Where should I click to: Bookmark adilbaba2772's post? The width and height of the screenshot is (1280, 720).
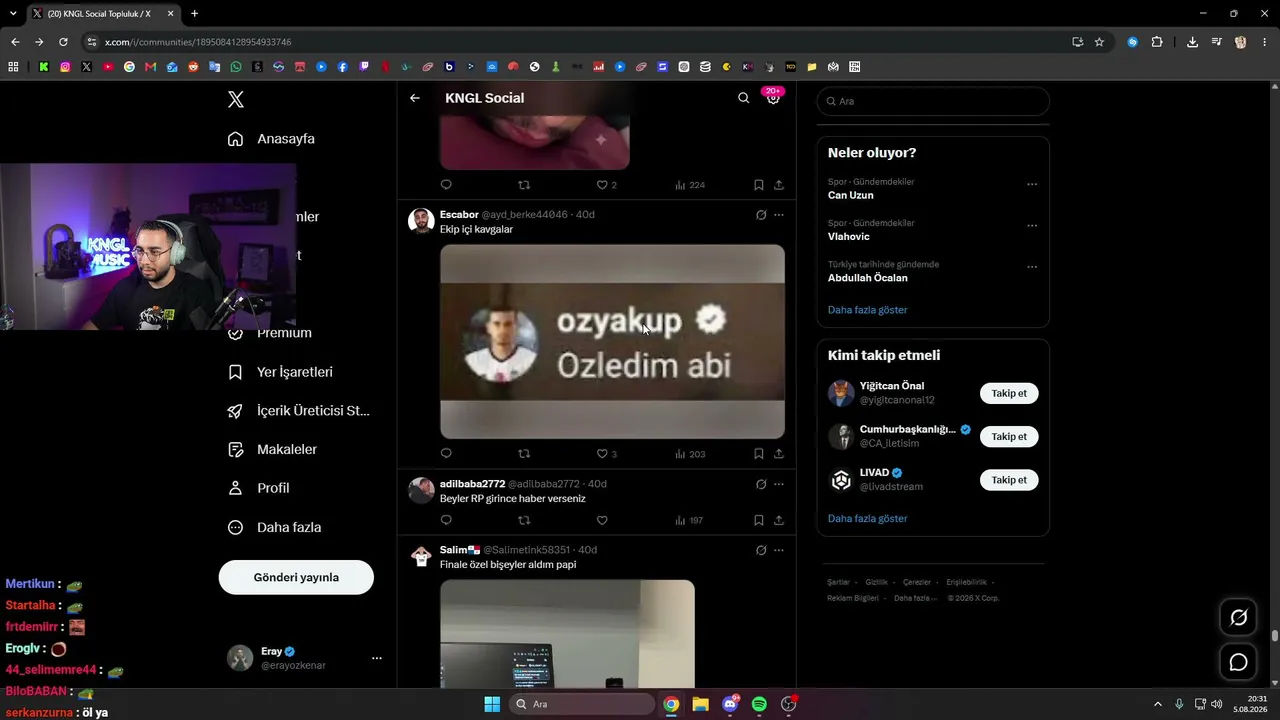759,520
